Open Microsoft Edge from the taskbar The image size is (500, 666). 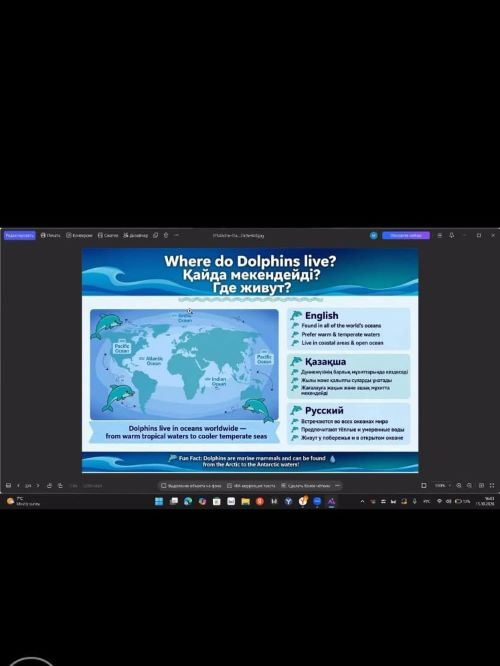coord(188,502)
